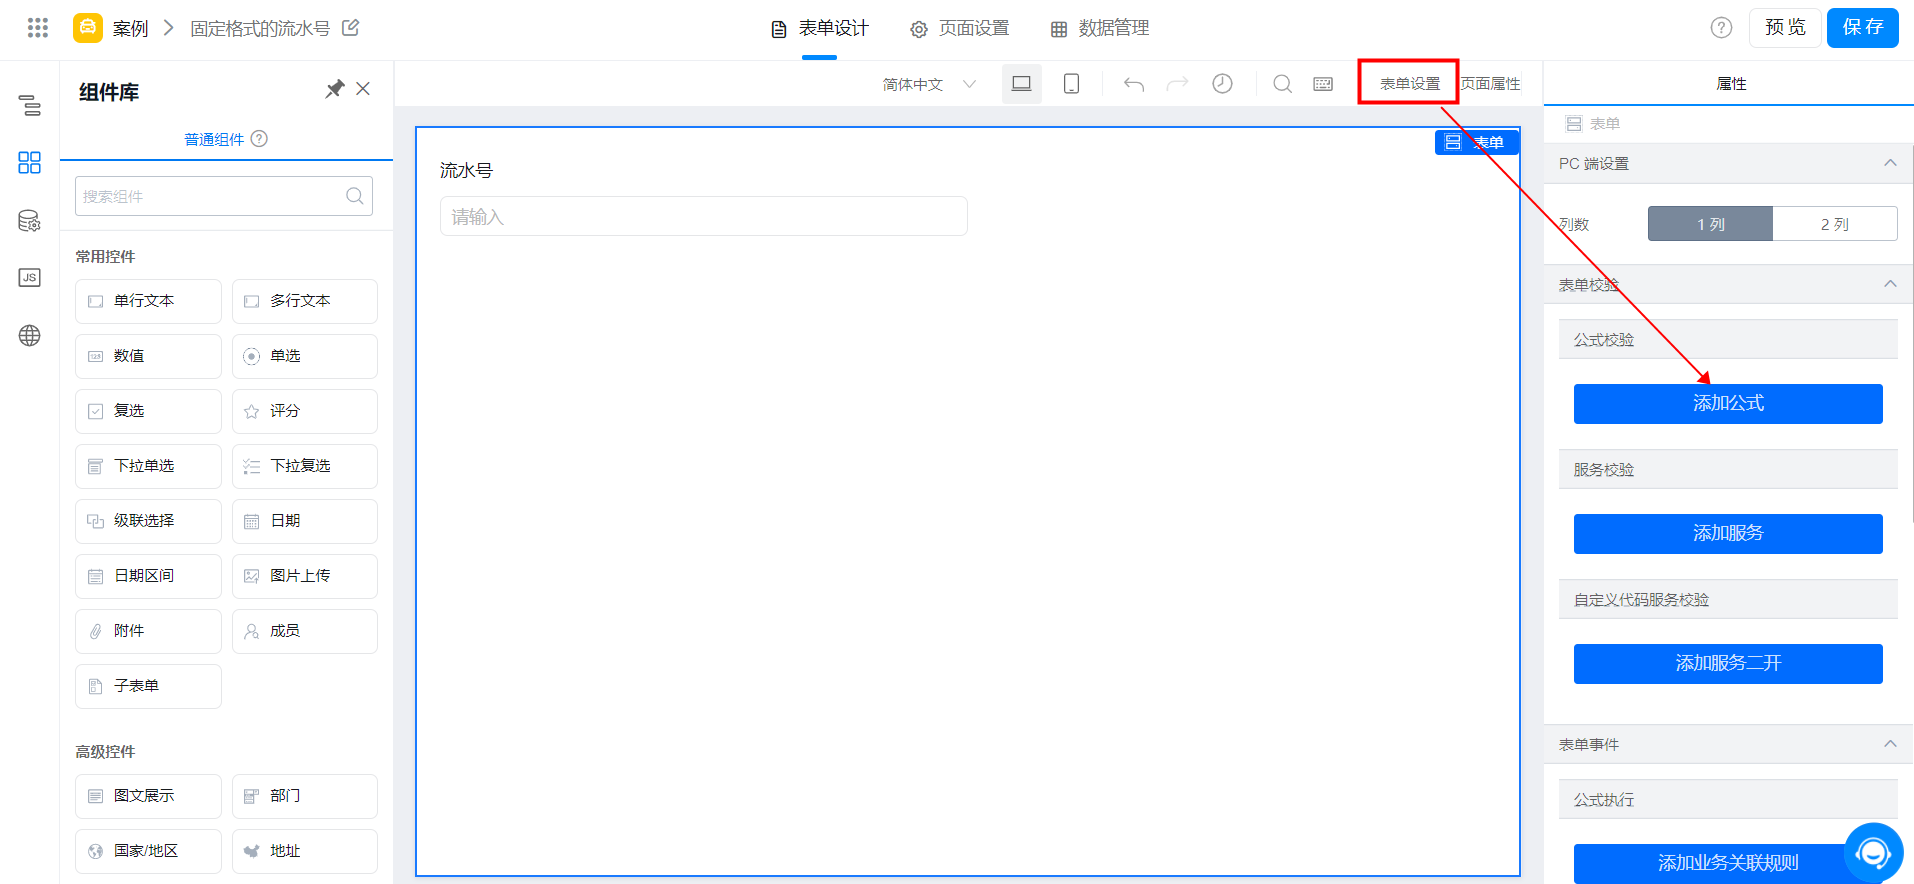Screen dimensions: 1914x884
Task: Add the 地址 component
Action: coord(305,851)
